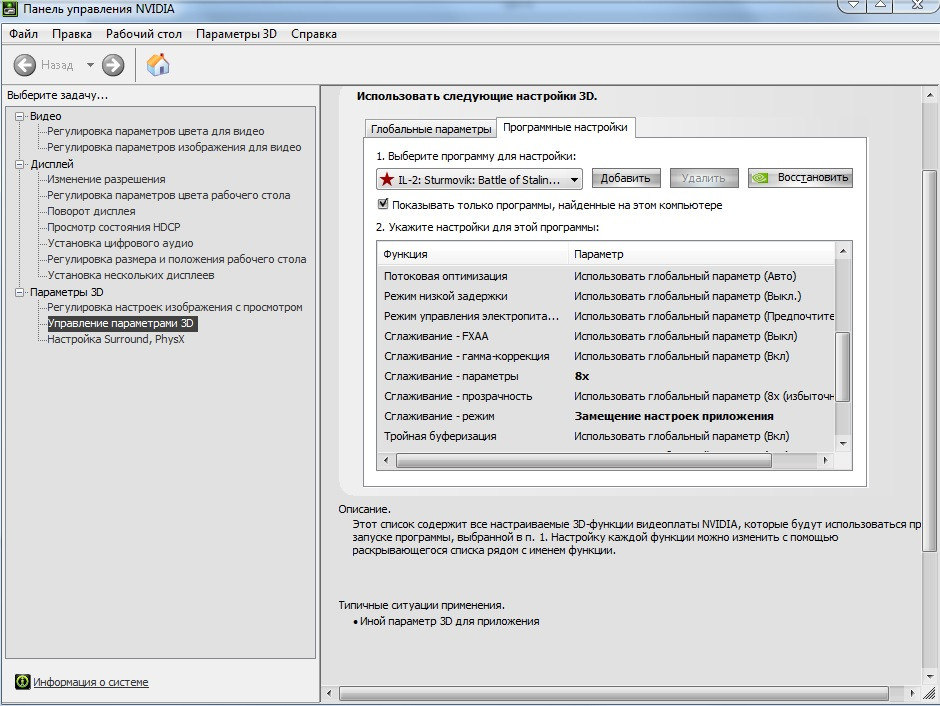Open the Параметры 3D menu
This screenshot has width=940, height=706.
click(x=236, y=34)
